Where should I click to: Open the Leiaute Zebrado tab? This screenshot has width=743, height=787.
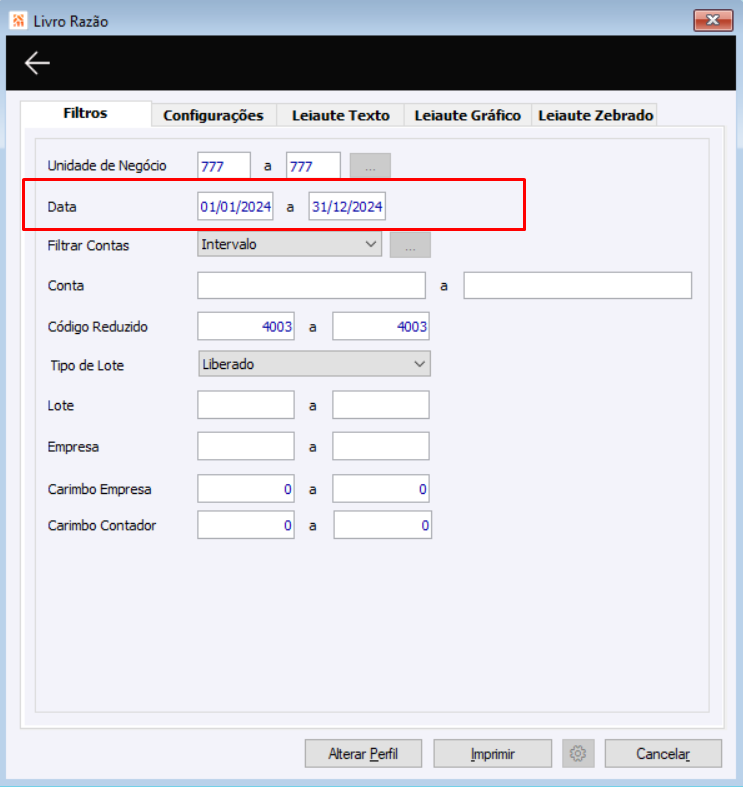click(595, 115)
